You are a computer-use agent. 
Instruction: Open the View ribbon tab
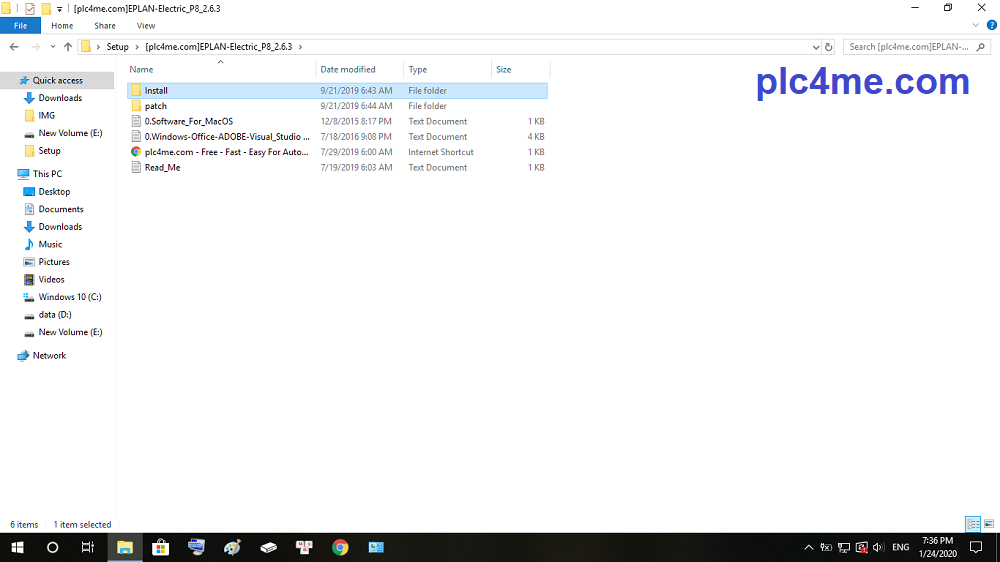(146, 25)
